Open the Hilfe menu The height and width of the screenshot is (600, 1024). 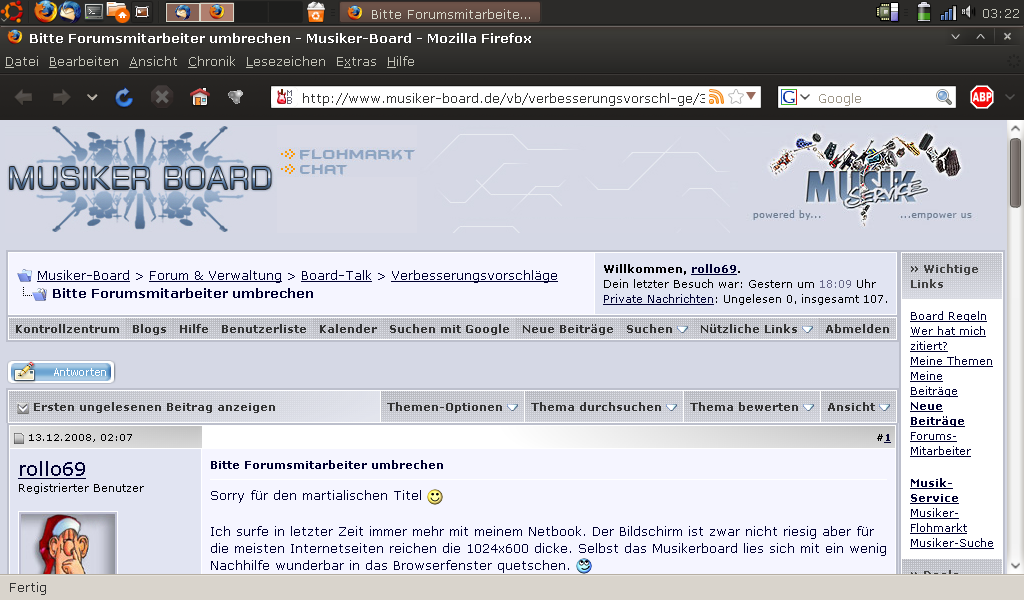tap(400, 61)
